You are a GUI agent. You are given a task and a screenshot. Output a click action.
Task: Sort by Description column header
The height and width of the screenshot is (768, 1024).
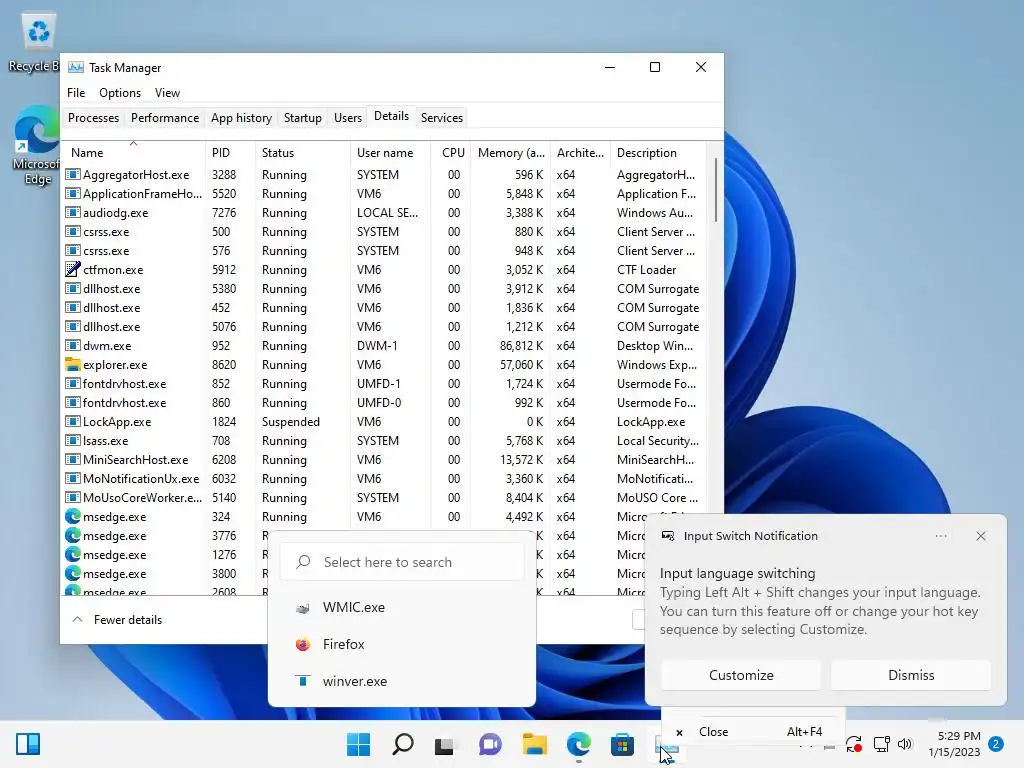tap(658, 152)
